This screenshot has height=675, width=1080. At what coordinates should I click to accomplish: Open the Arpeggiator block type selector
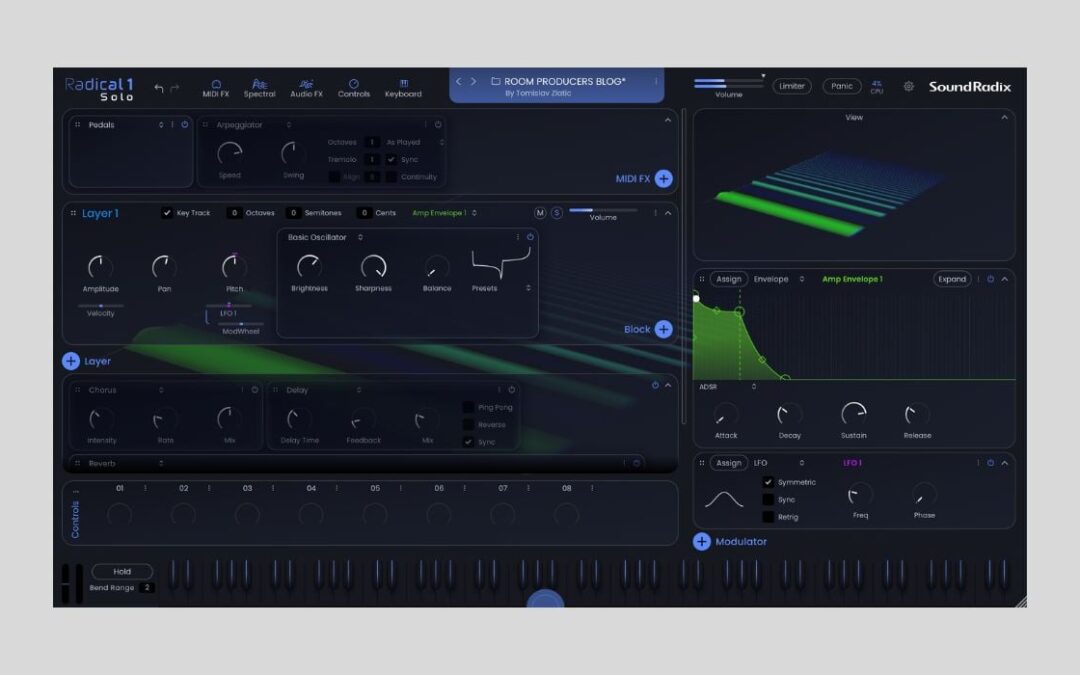289,125
